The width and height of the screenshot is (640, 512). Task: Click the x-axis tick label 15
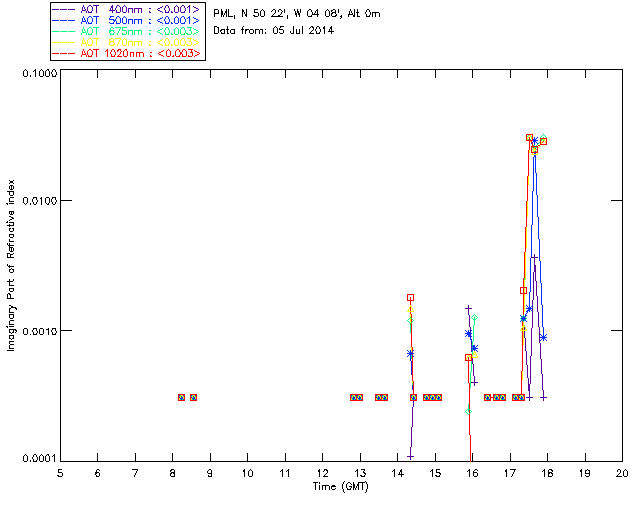click(x=435, y=473)
